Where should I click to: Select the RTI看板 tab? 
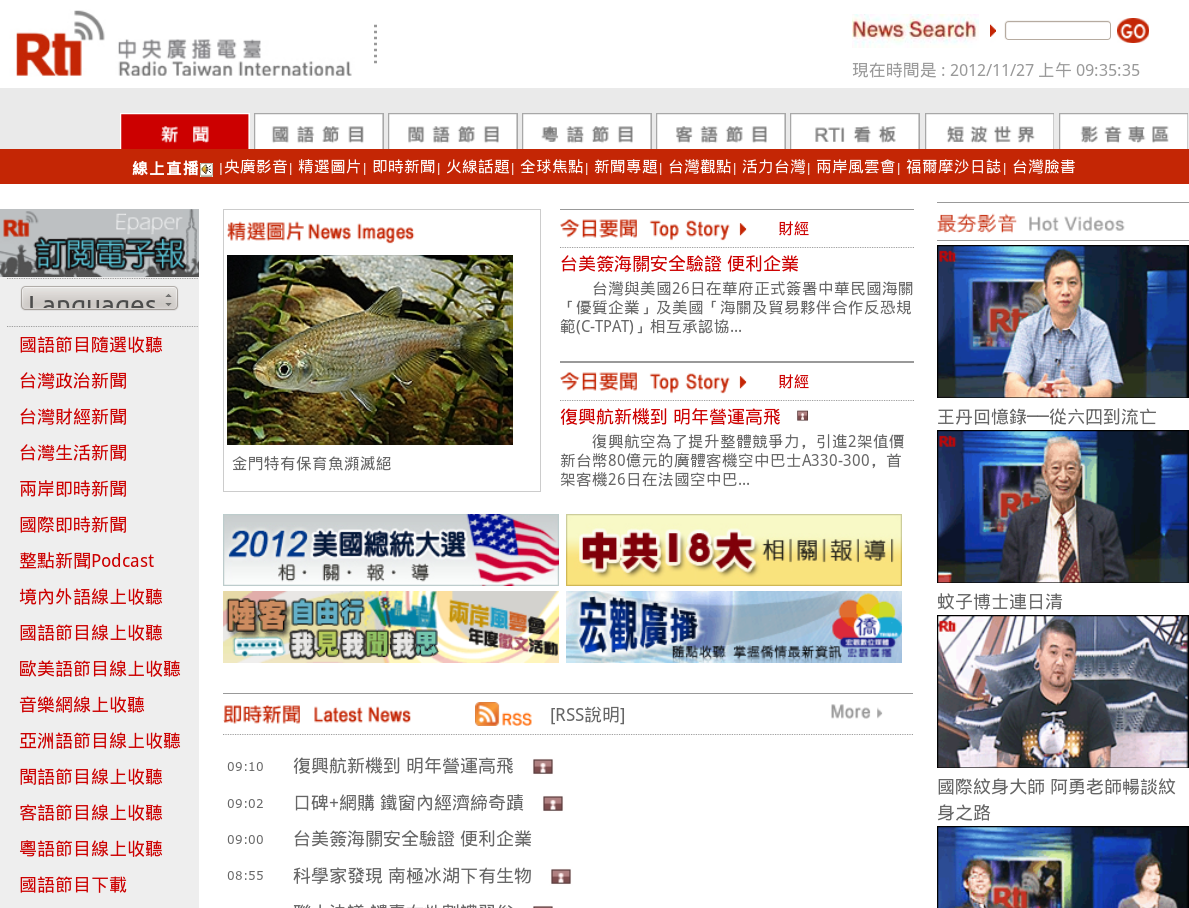855,133
